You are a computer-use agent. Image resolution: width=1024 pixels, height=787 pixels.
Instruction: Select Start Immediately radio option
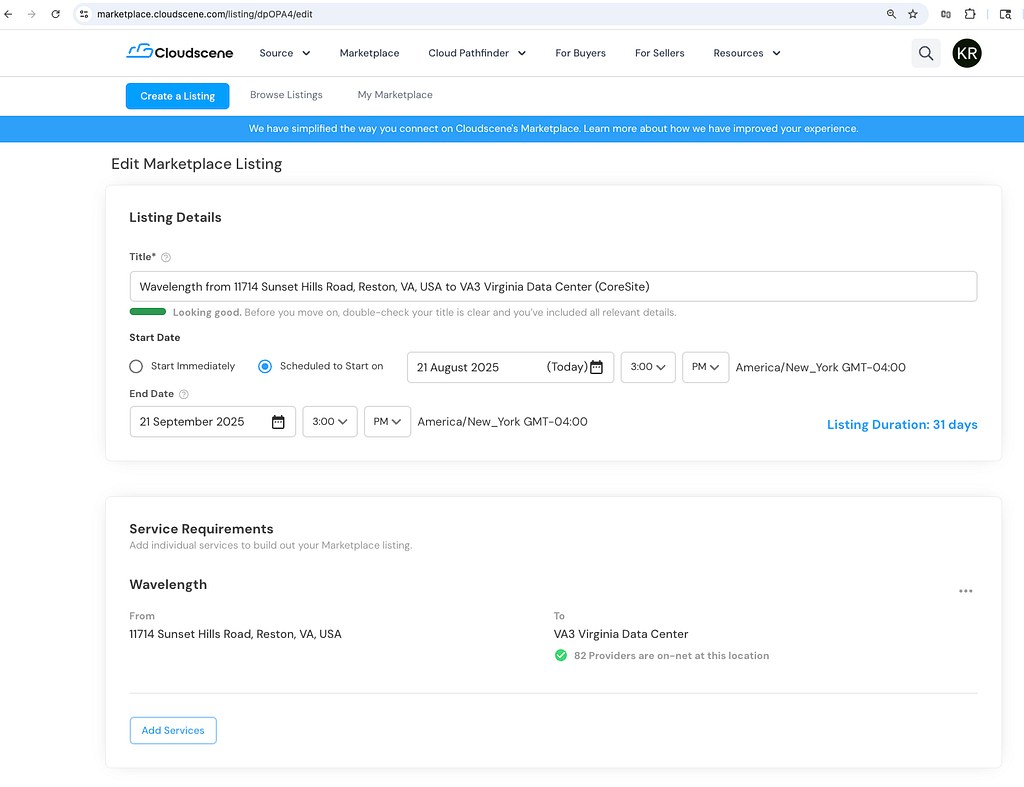click(x=136, y=366)
